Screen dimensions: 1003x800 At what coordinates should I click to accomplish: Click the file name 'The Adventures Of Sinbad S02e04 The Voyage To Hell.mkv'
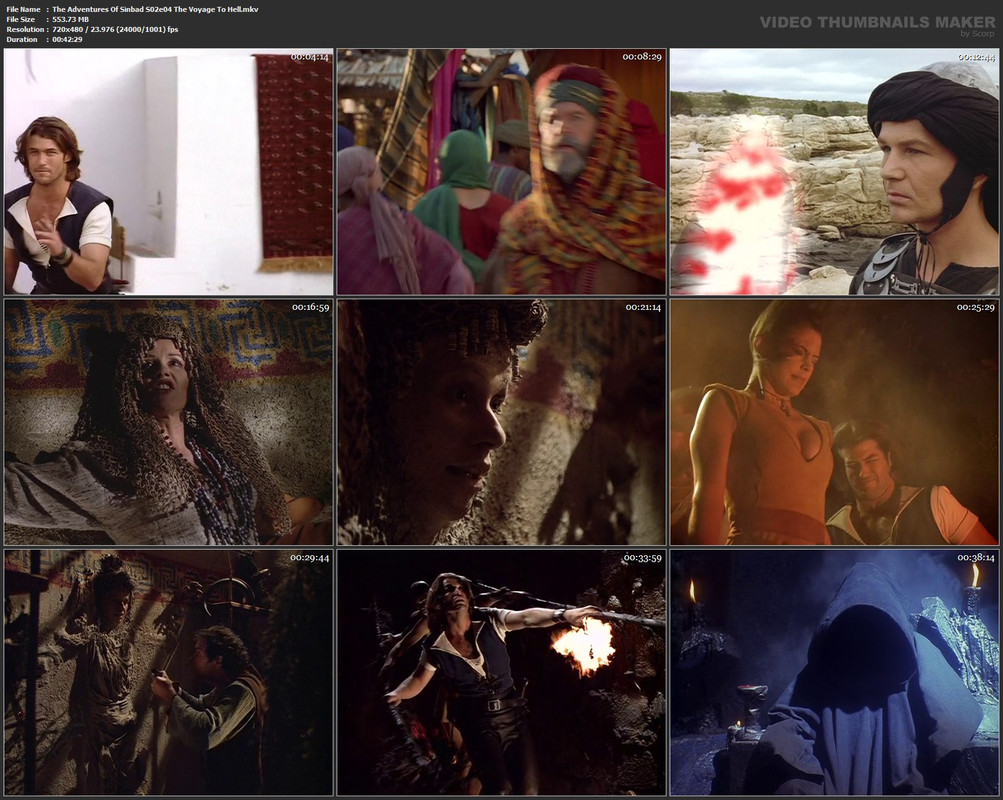click(155, 10)
